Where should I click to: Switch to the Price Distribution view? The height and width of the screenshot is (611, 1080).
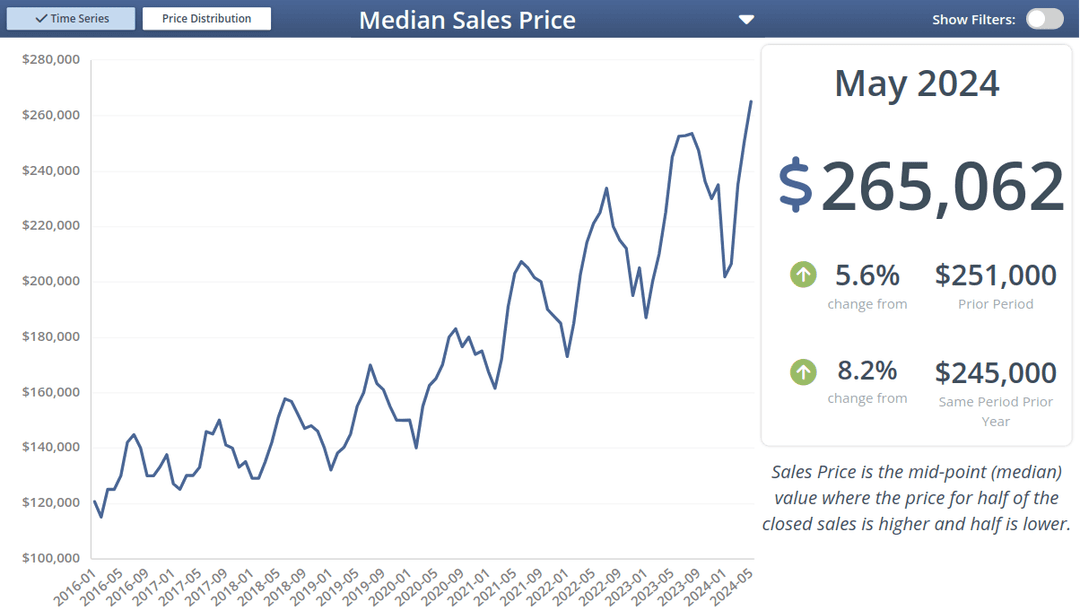point(206,19)
